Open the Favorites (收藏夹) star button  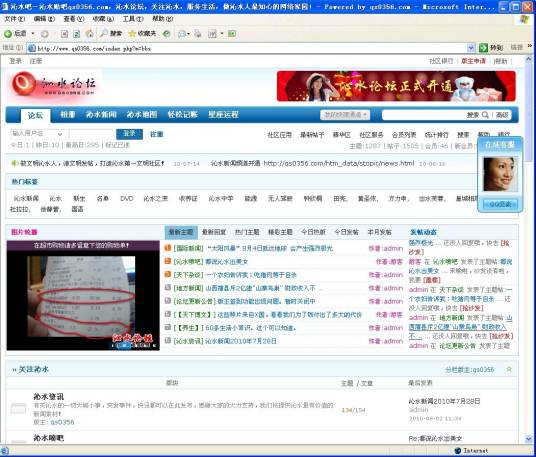(142, 33)
